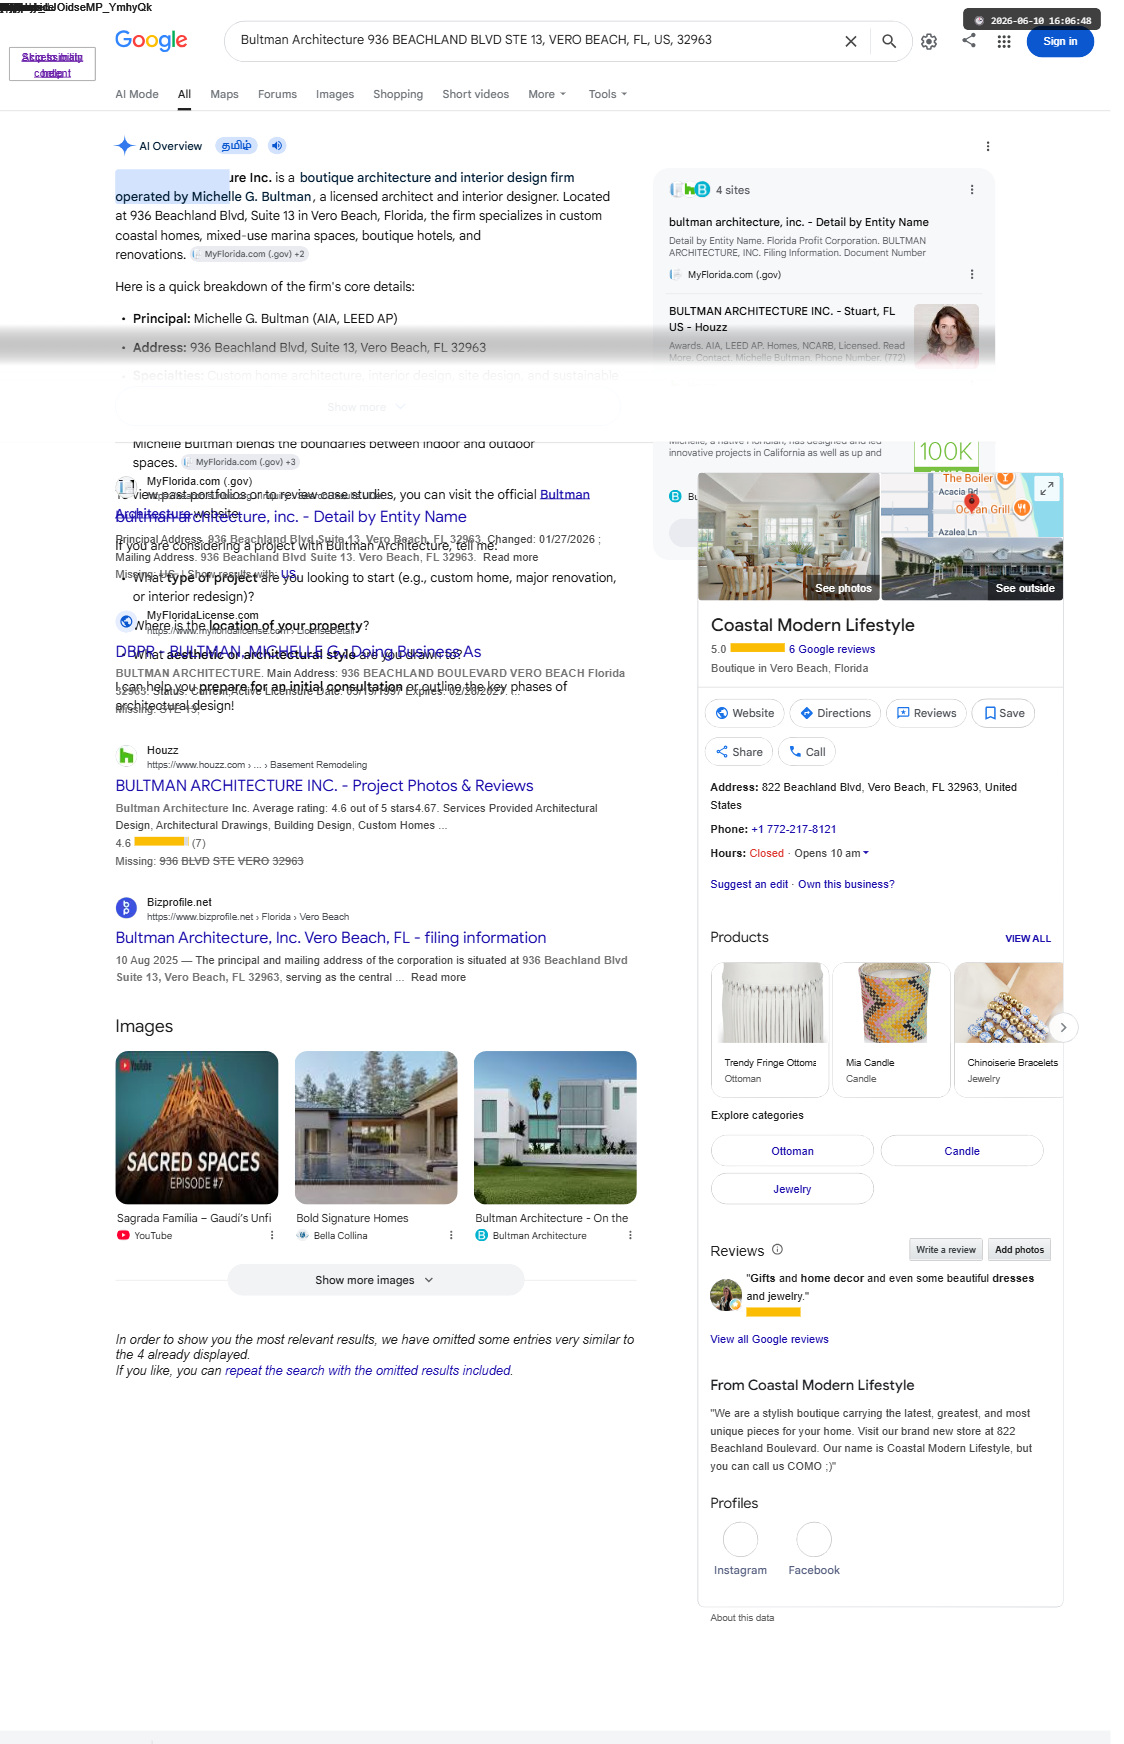
Task: Click the magnifying glass search icon
Action: pyautogui.click(x=889, y=41)
